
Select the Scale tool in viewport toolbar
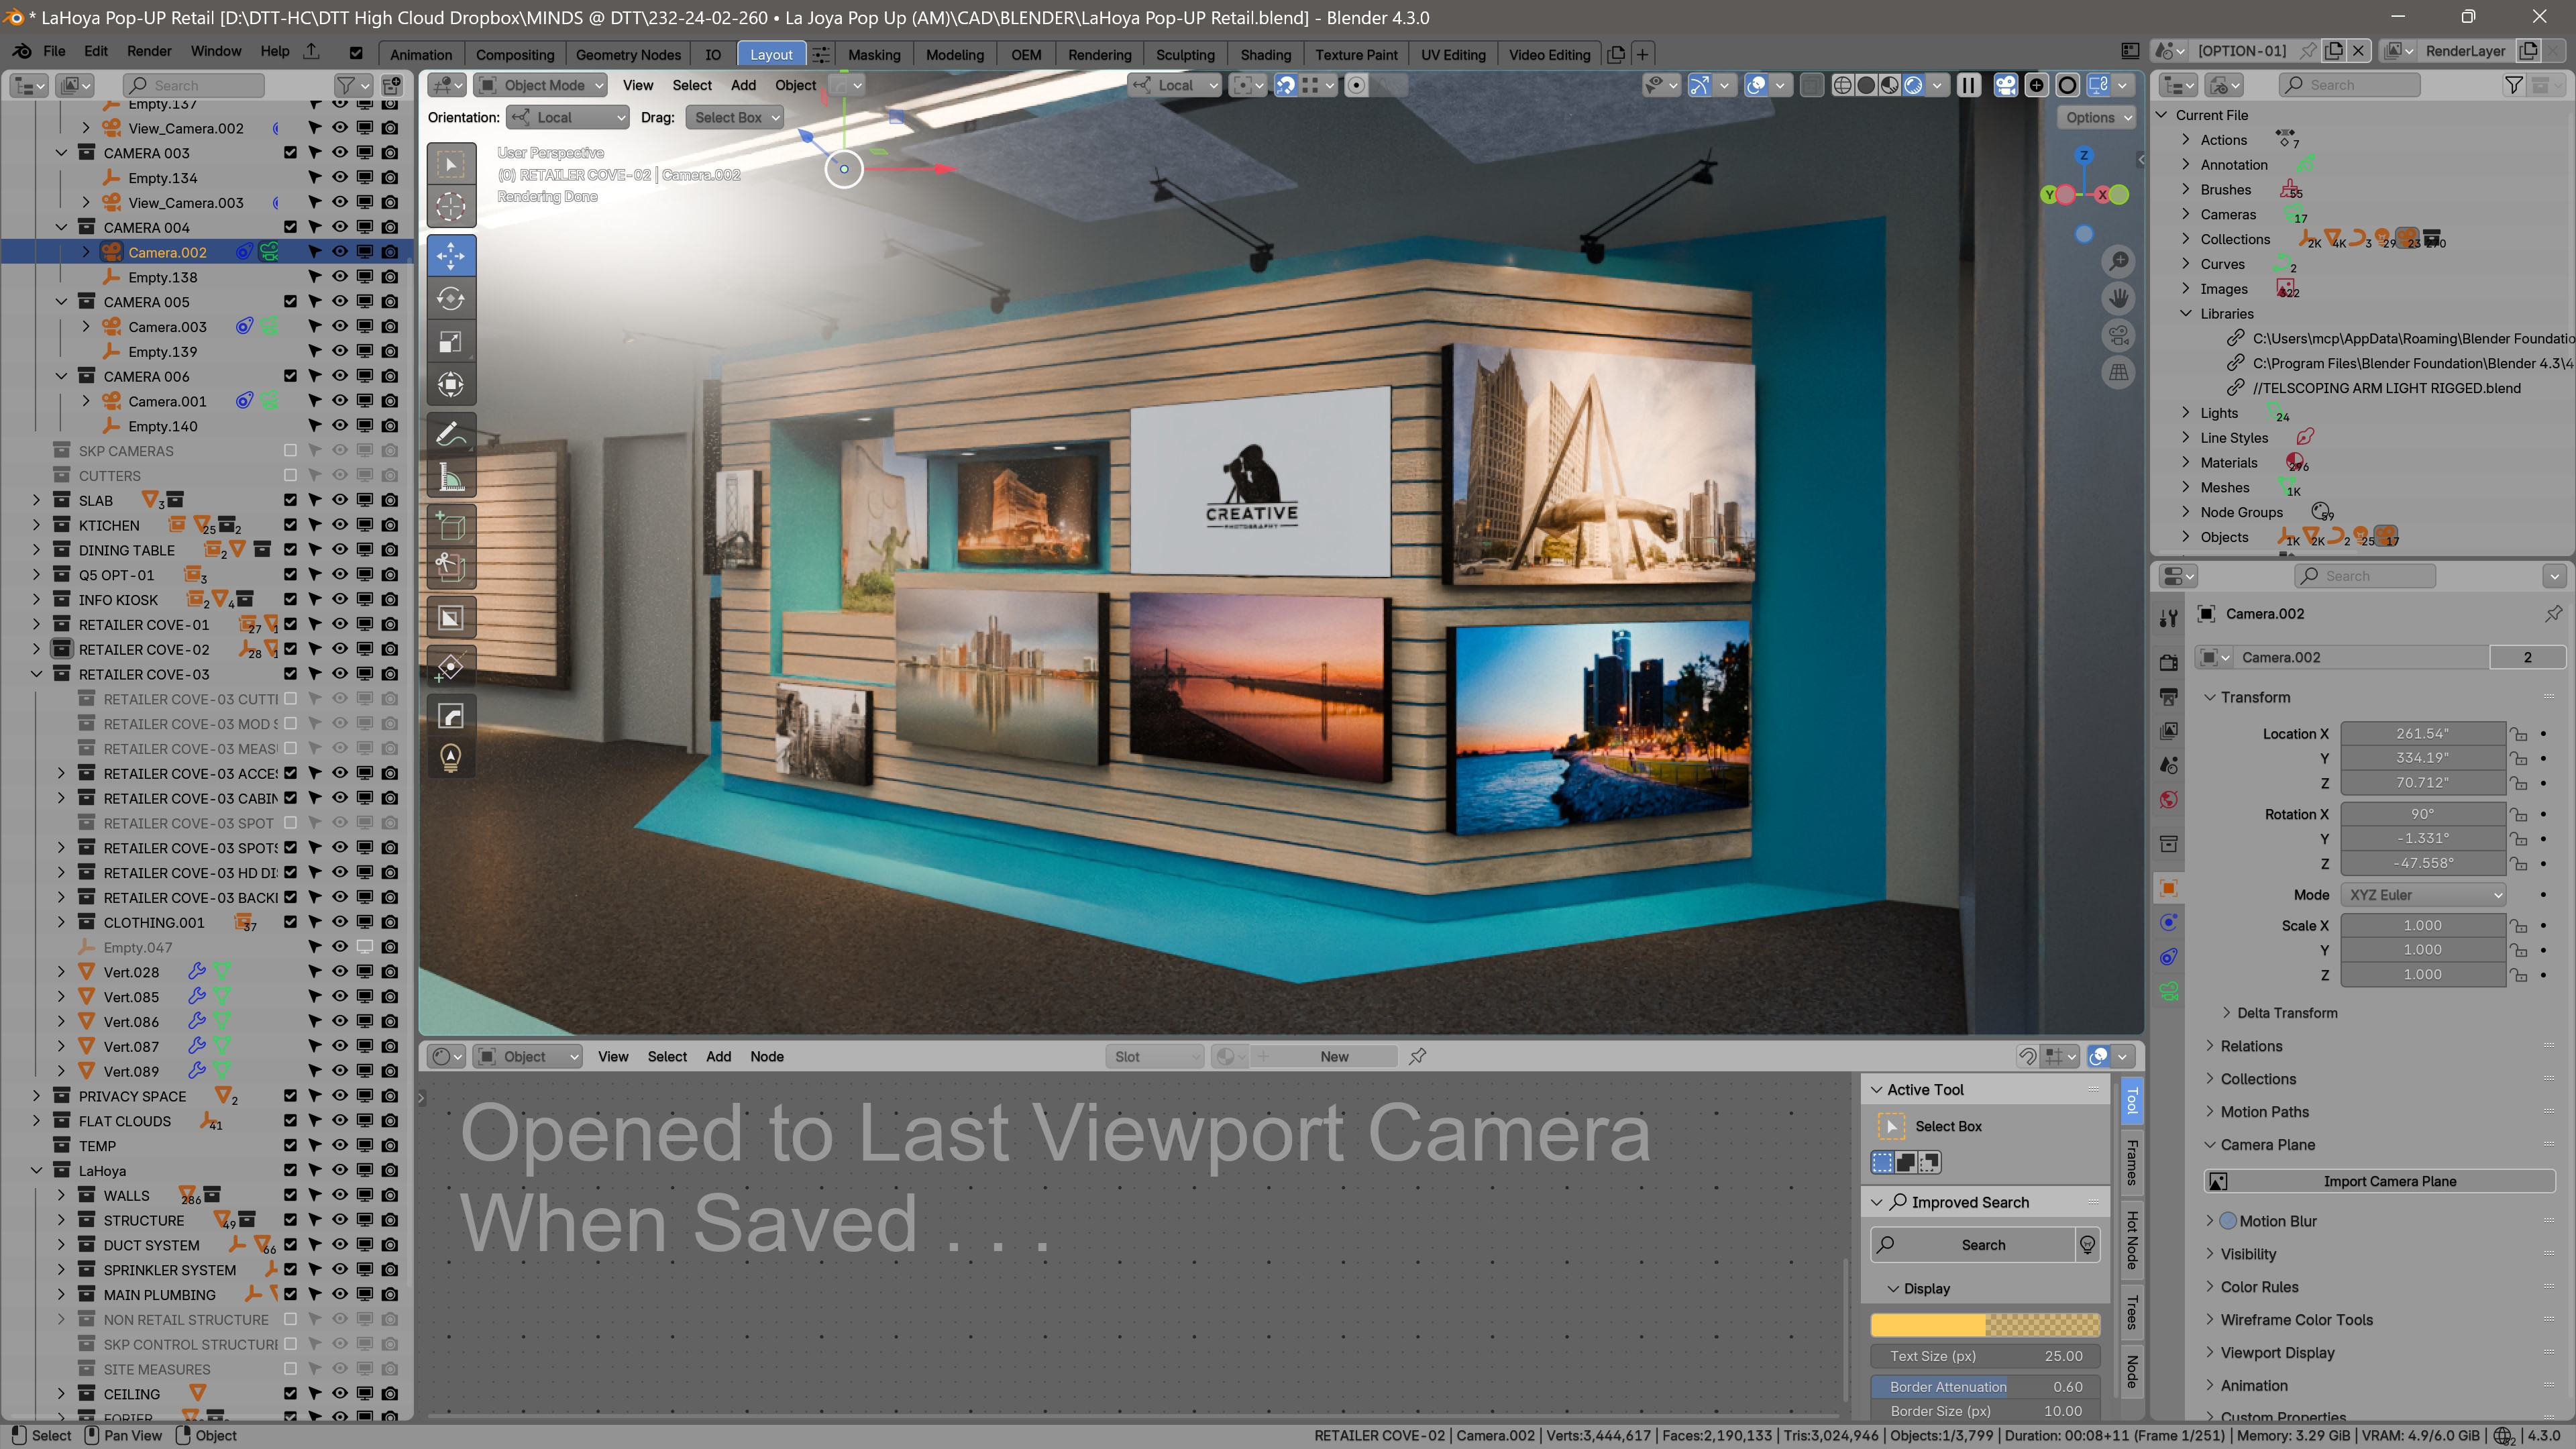451,341
